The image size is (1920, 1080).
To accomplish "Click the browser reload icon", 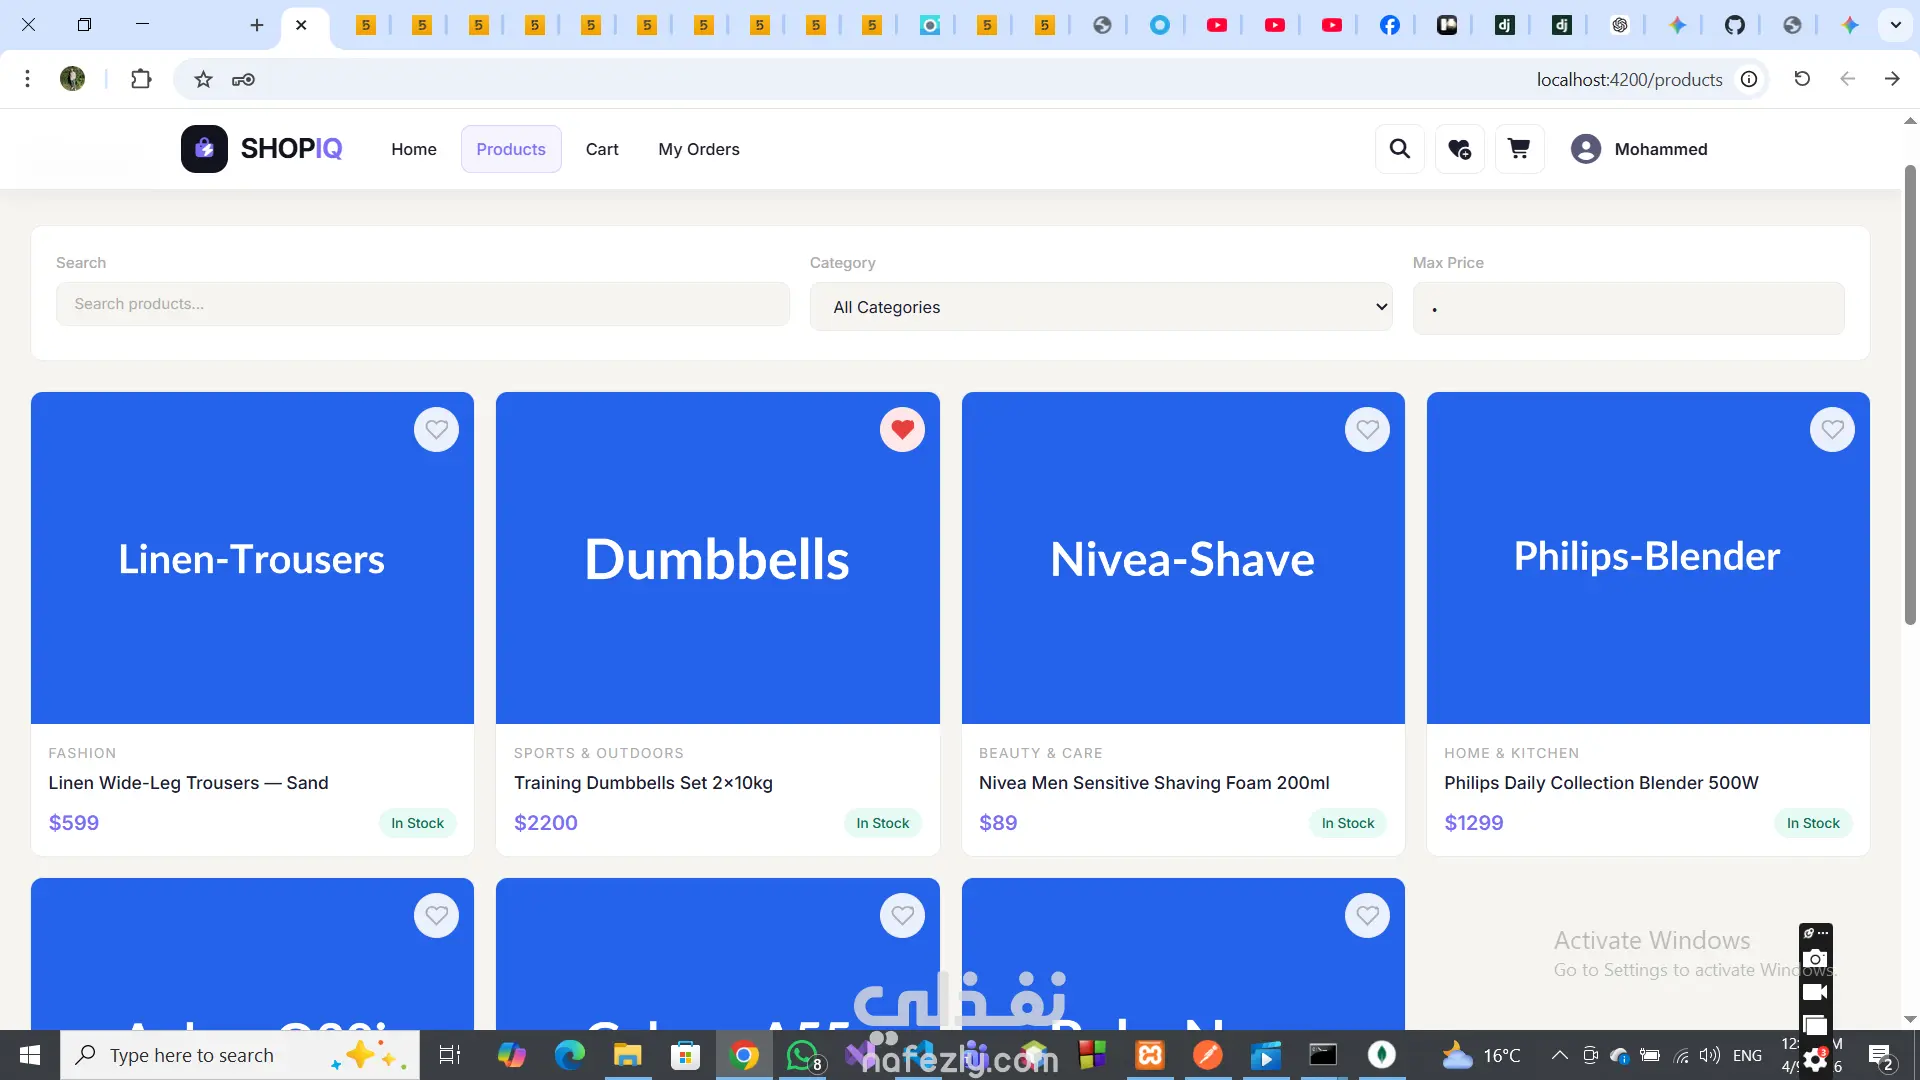I will pyautogui.click(x=1802, y=79).
